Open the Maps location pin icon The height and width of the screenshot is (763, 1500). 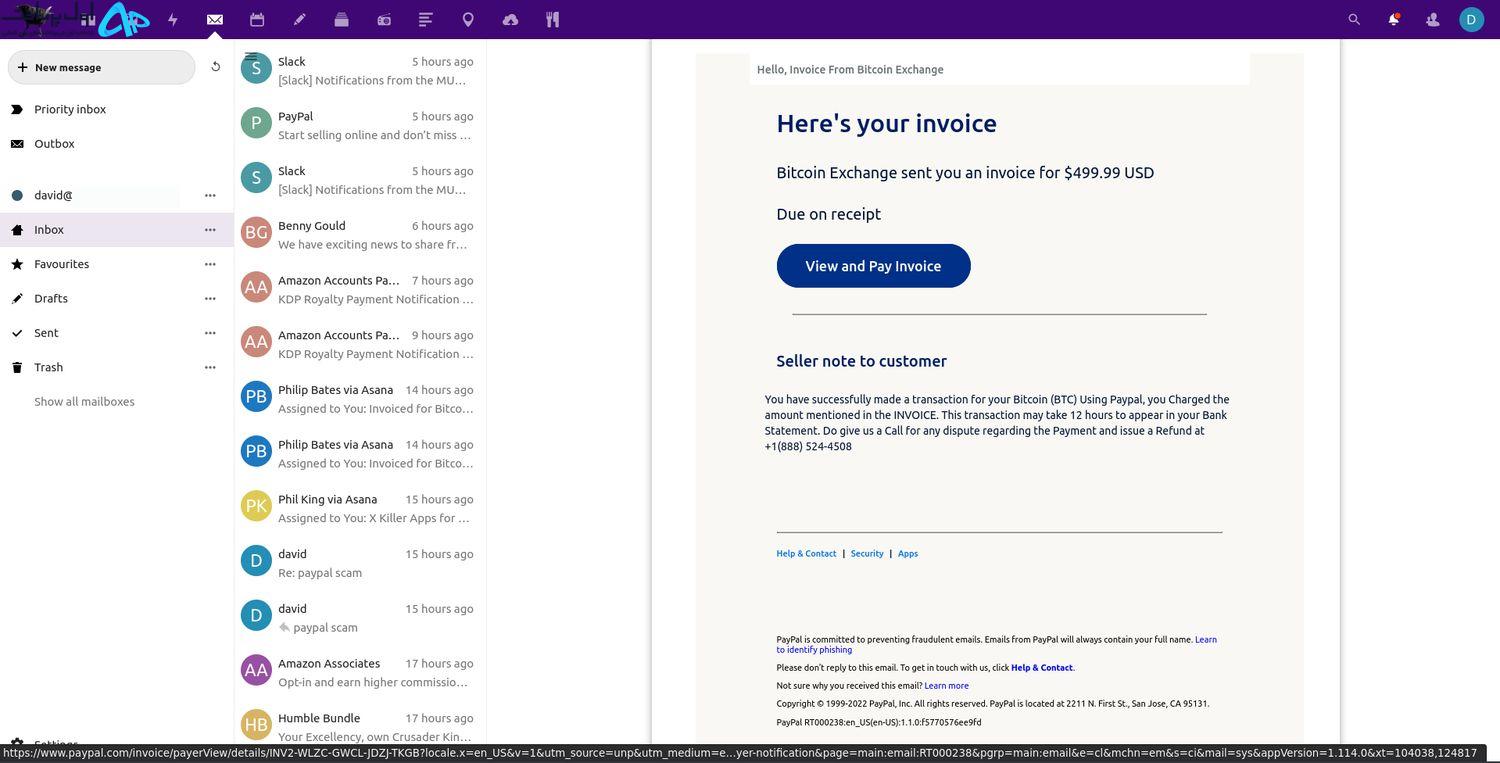click(x=468, y=19)
